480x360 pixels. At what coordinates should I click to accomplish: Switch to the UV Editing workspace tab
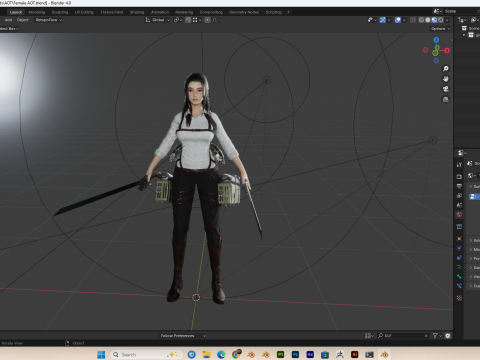tap(84, 12)
